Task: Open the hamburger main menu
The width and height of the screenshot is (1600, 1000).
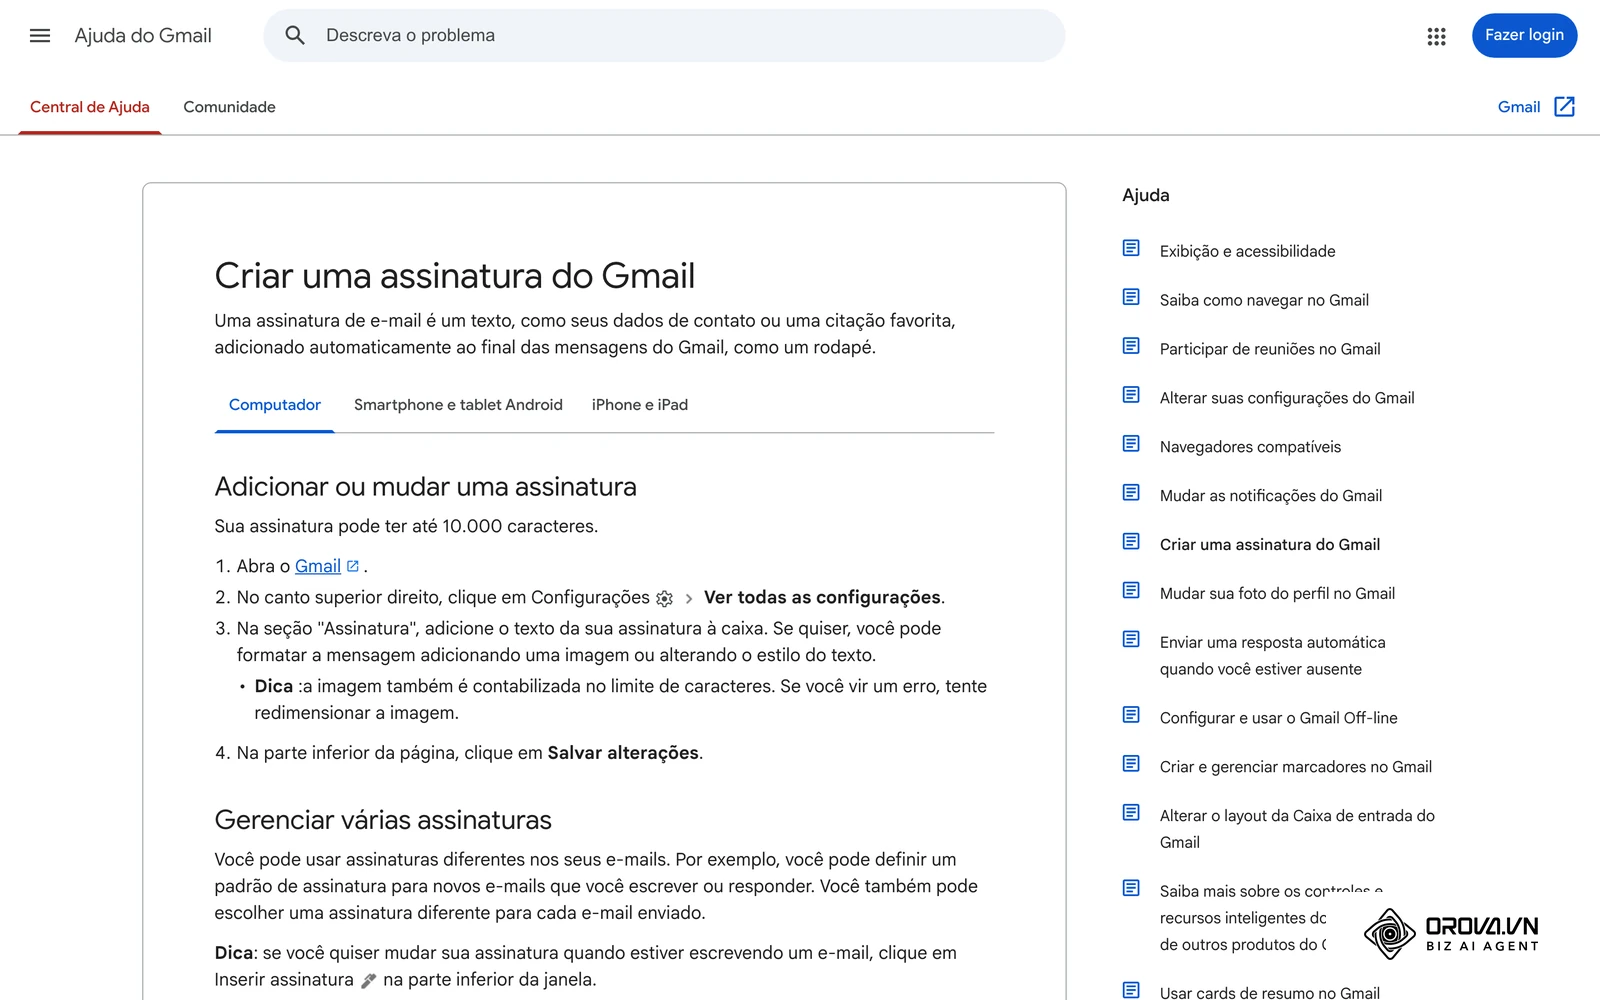Action: click(40, 36)
